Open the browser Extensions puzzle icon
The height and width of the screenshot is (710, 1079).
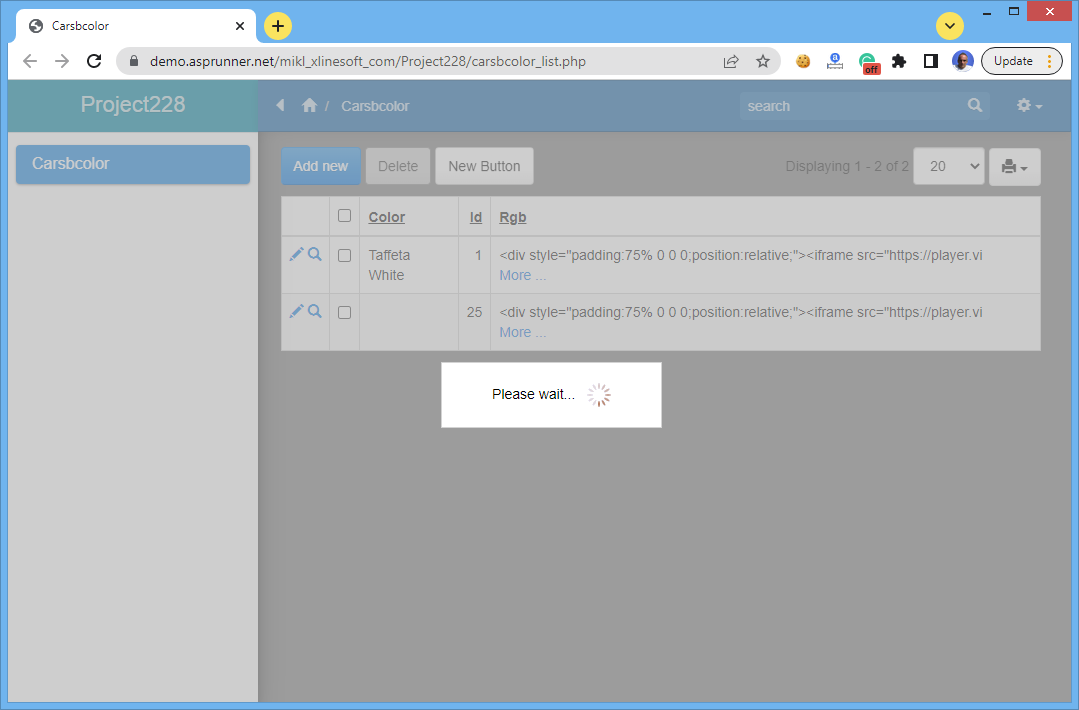click(x=899, y=61)
